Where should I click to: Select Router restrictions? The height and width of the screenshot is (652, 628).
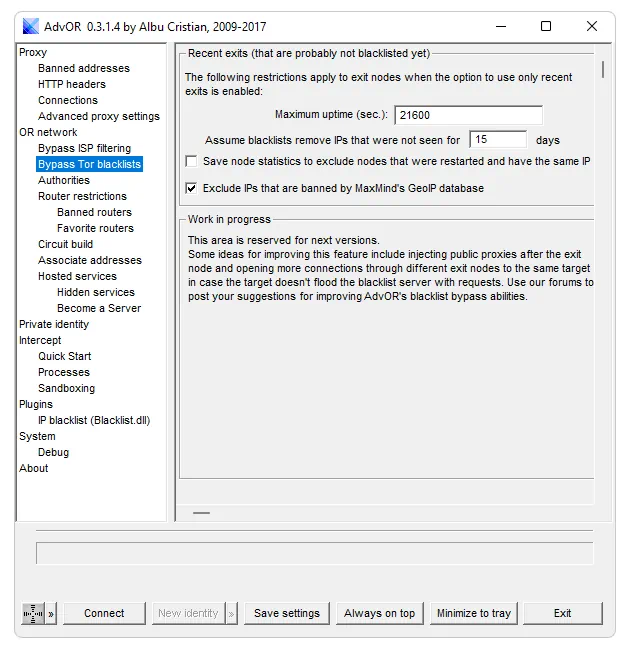tap(82, 196)
